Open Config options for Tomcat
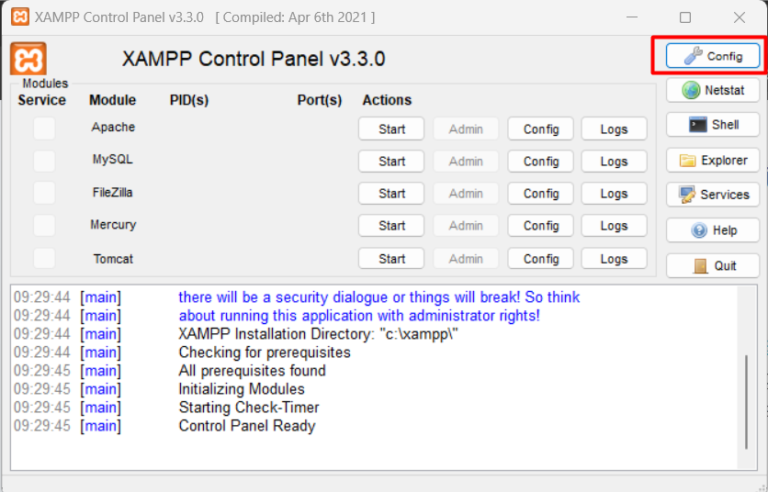Viewport: 768px width, 492px height. tap(541, 259)
